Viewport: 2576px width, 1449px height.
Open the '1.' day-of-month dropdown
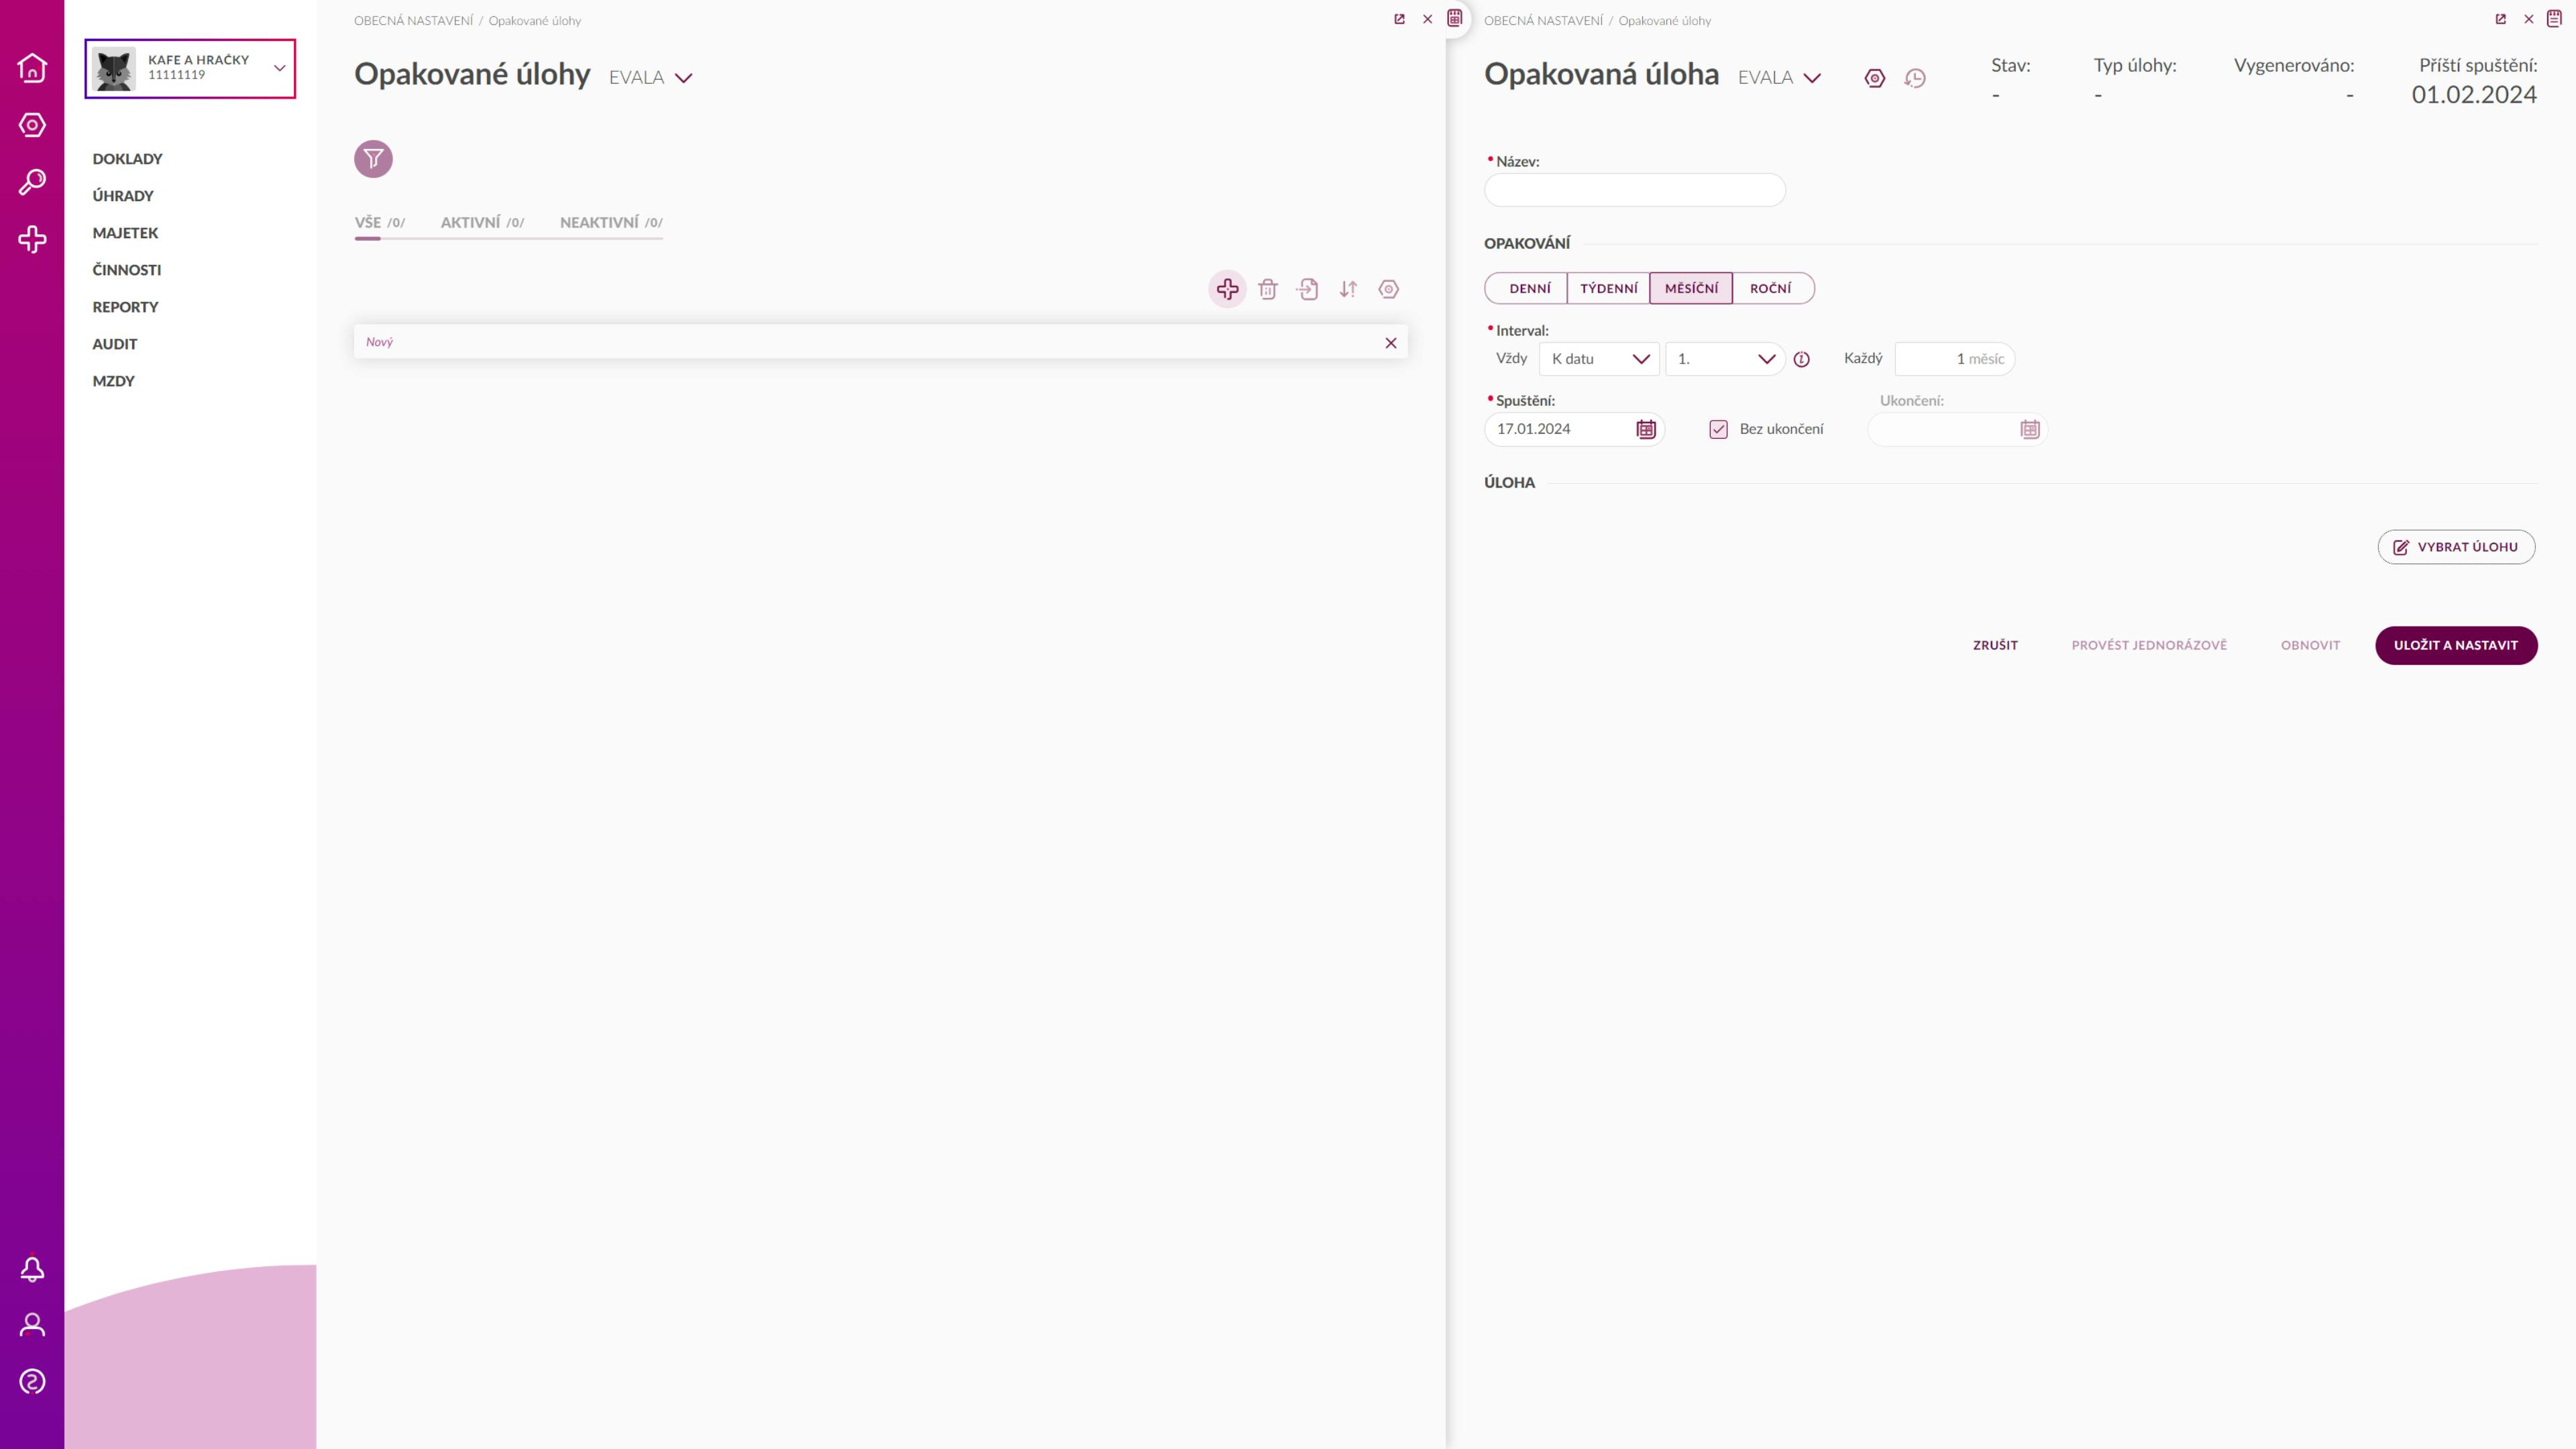click(1725, 359)
